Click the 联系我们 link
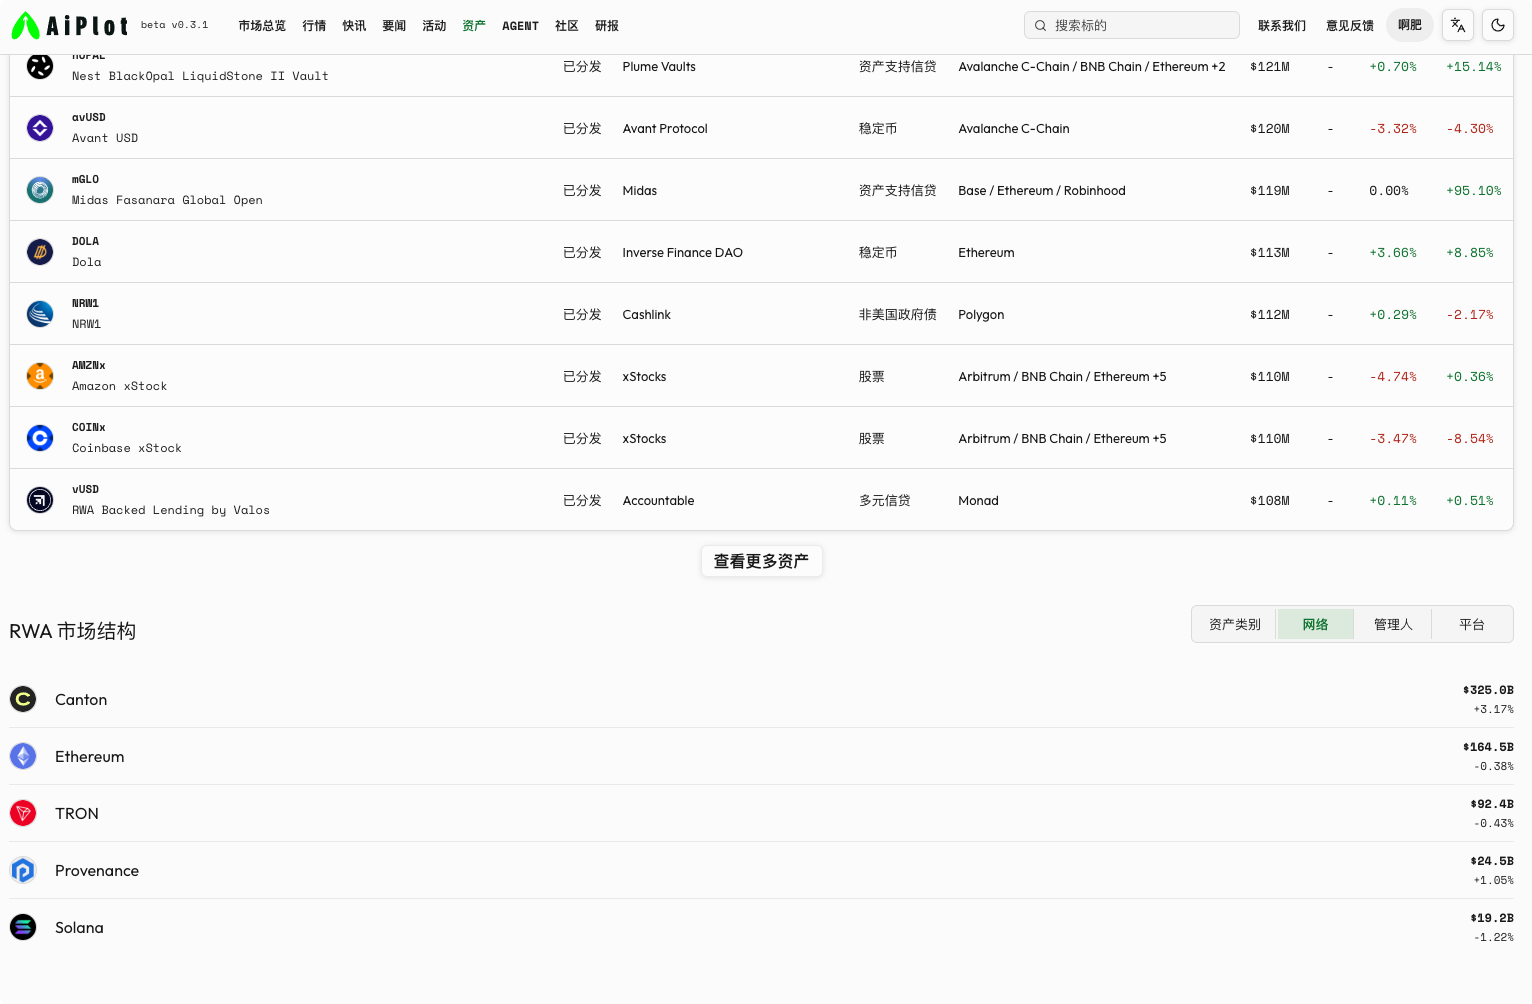 tap(1282, 25)
